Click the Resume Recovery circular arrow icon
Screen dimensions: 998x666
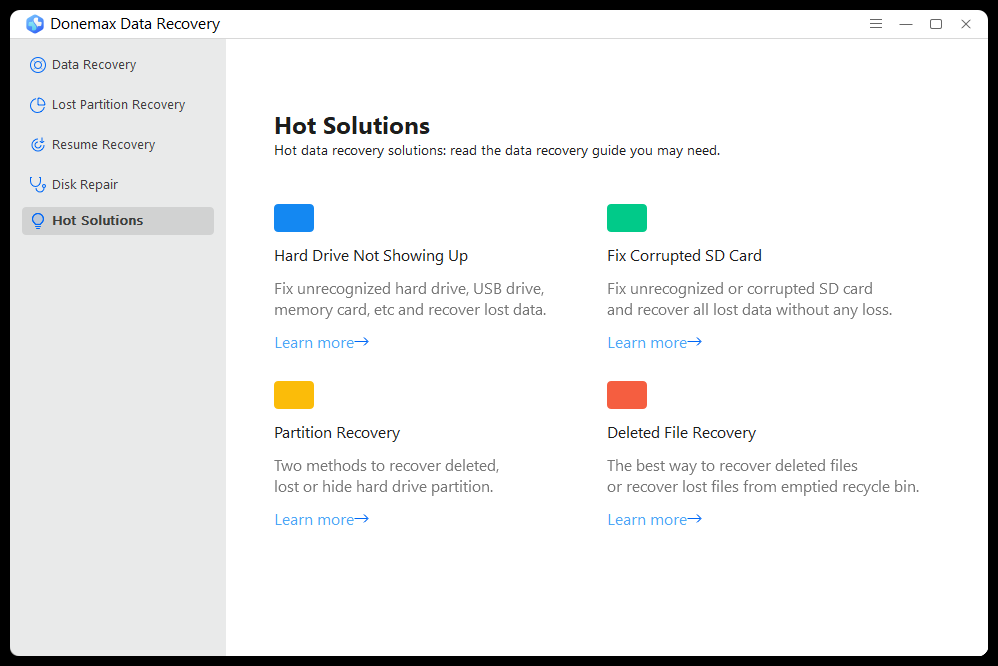click(x=38, y=145)
